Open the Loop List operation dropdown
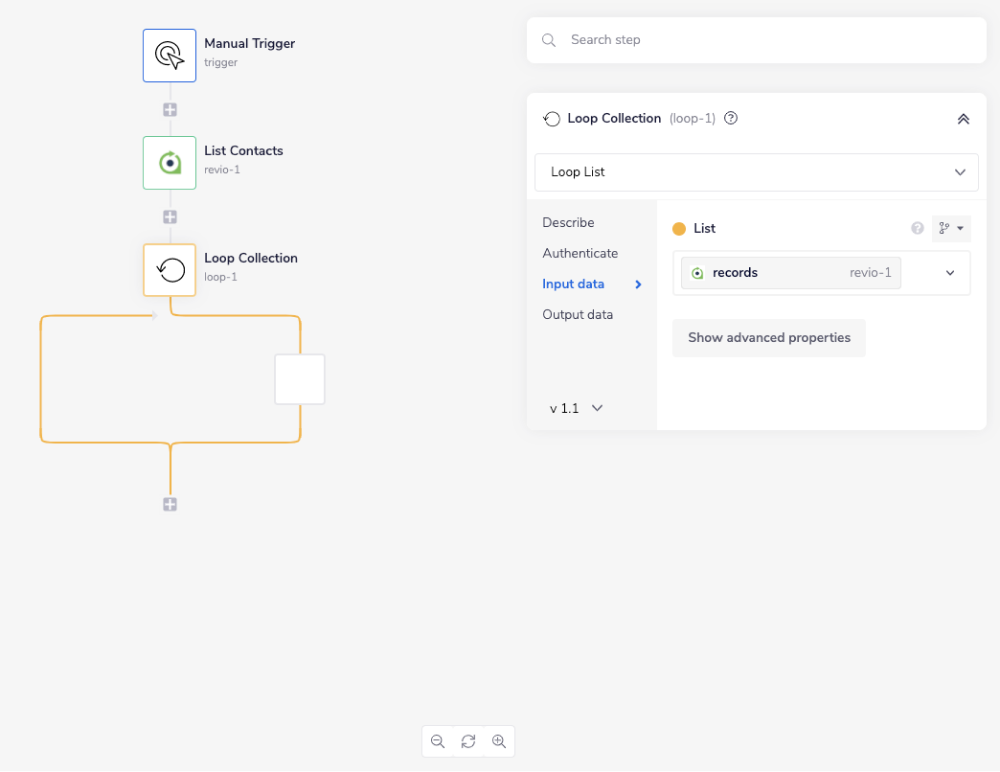Viewport: 1000px width, 772px height. [x=756, y=172]
